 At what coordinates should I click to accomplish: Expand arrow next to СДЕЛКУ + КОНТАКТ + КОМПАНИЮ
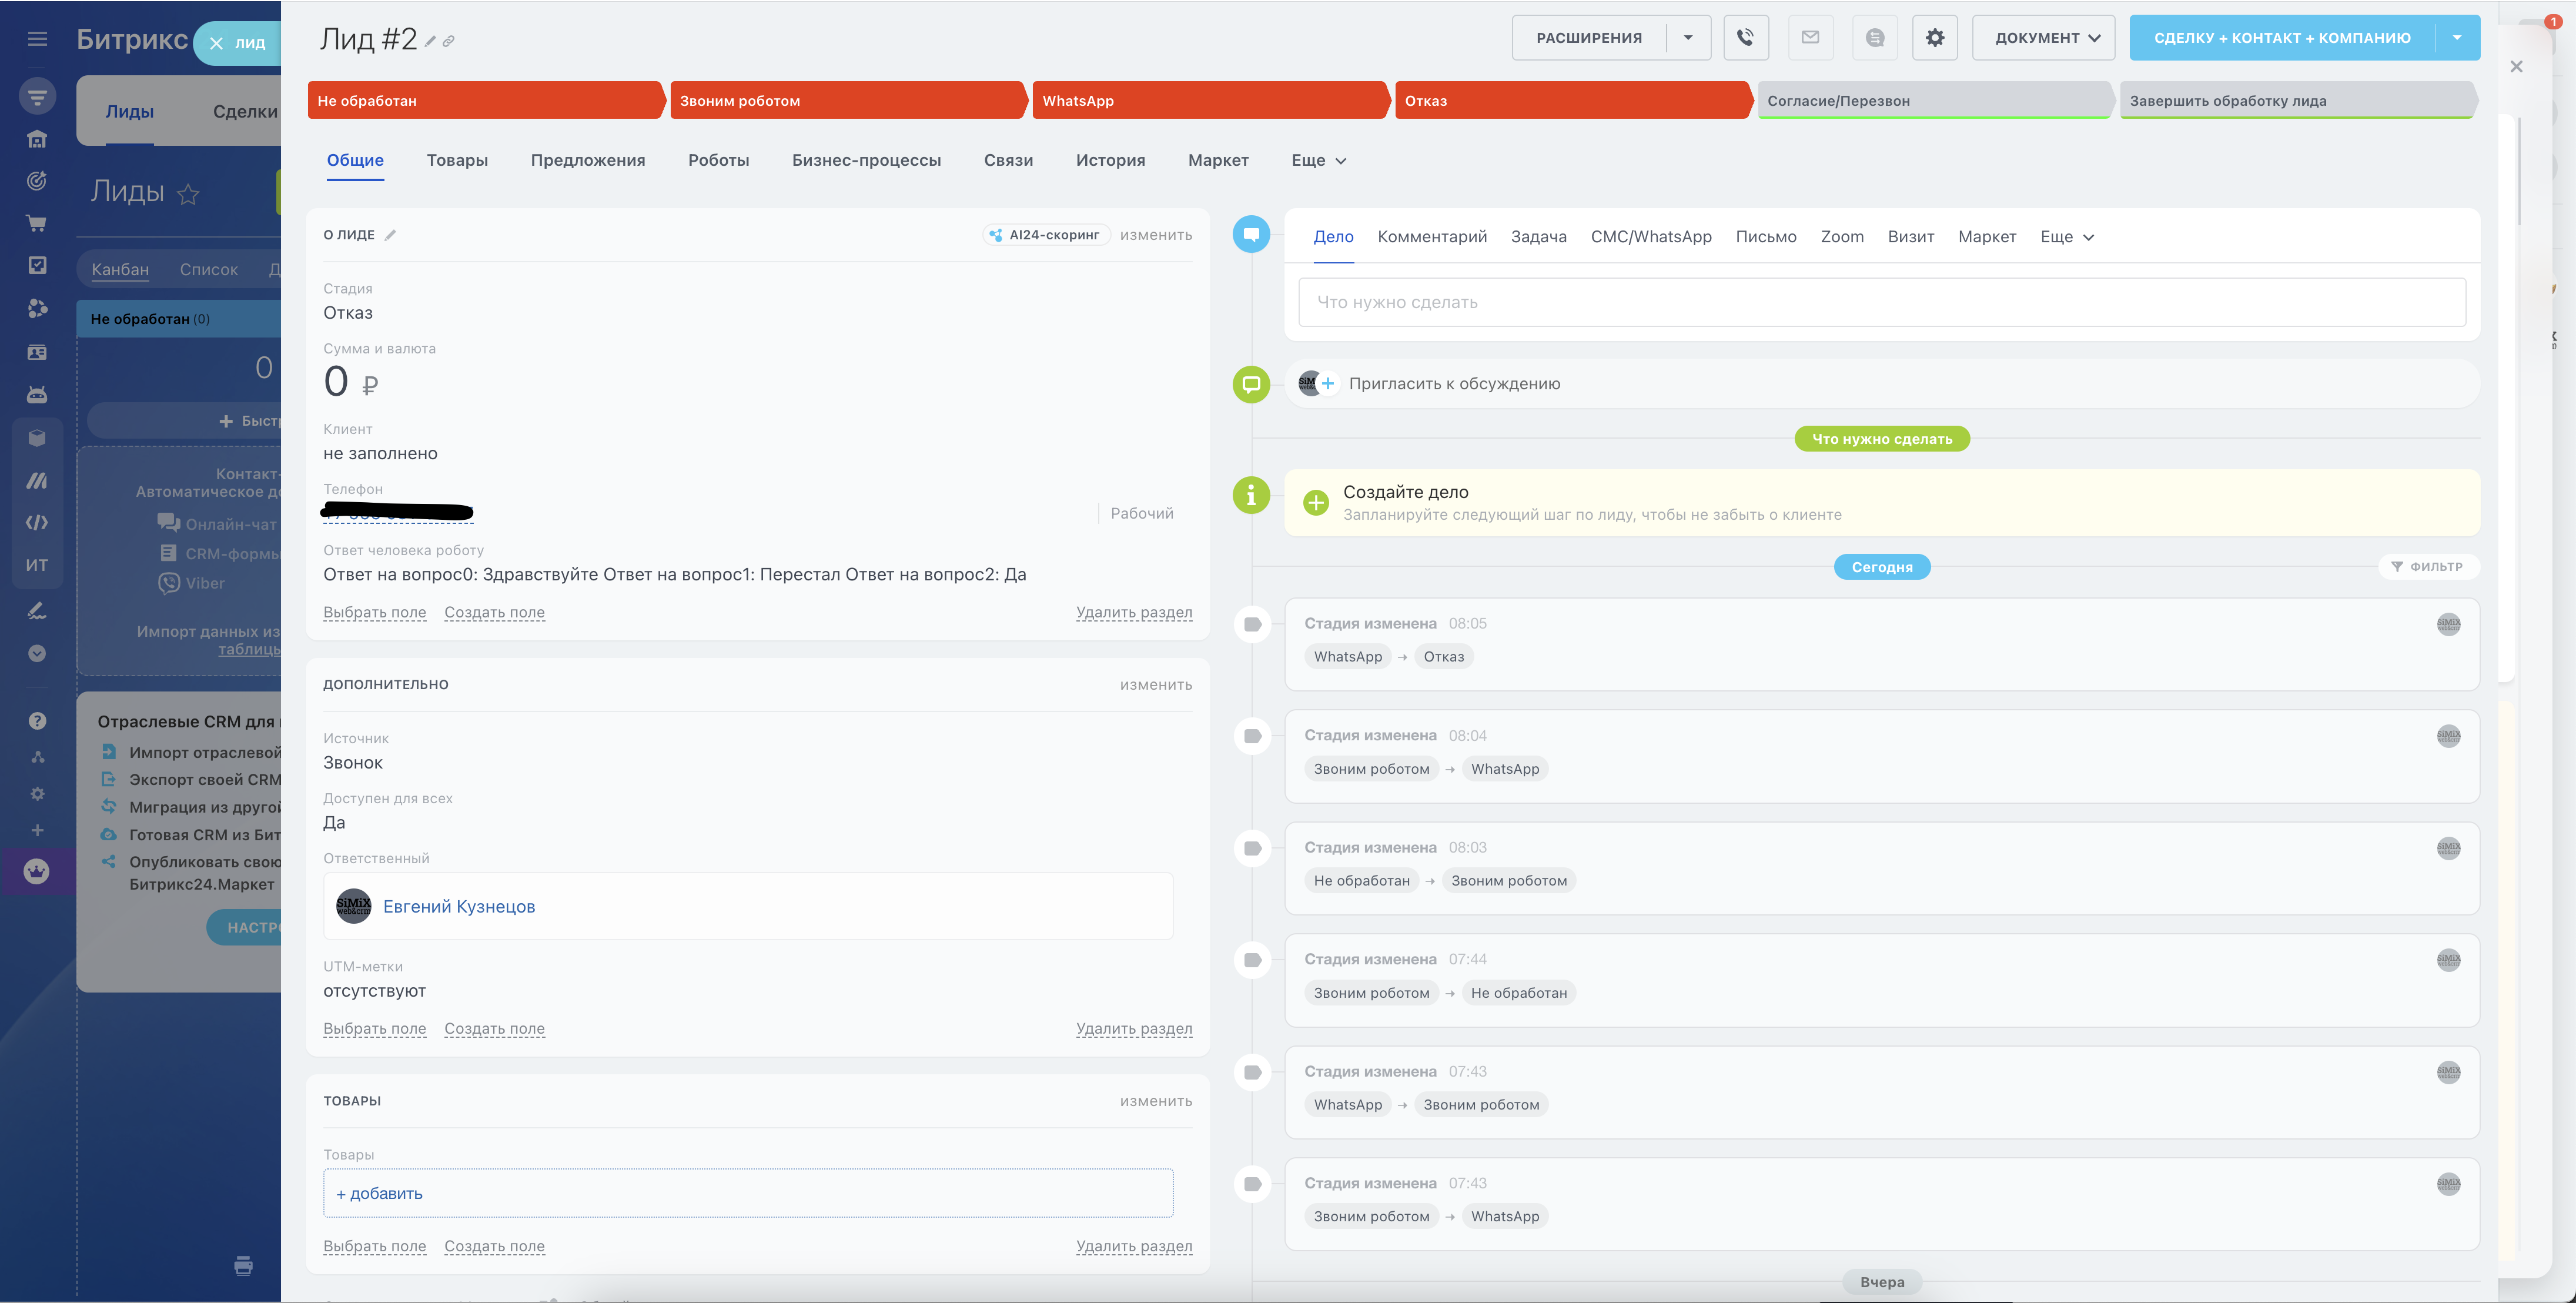click(2457, 38)
